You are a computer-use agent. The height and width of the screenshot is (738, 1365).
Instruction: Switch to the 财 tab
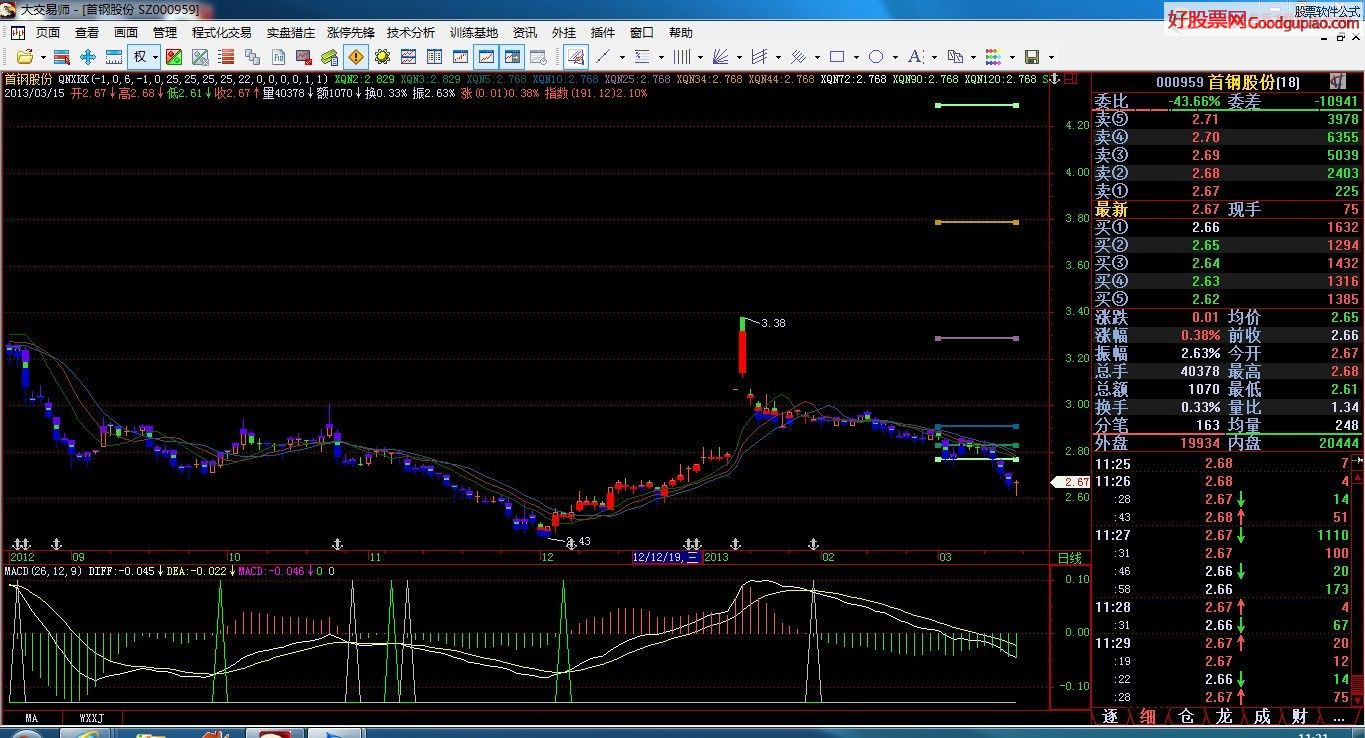pos(1300,717)
